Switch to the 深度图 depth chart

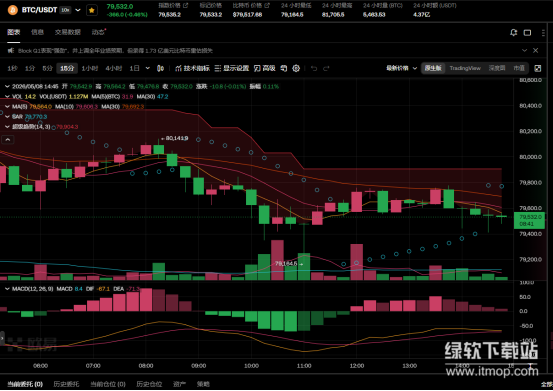coord(497,68)
